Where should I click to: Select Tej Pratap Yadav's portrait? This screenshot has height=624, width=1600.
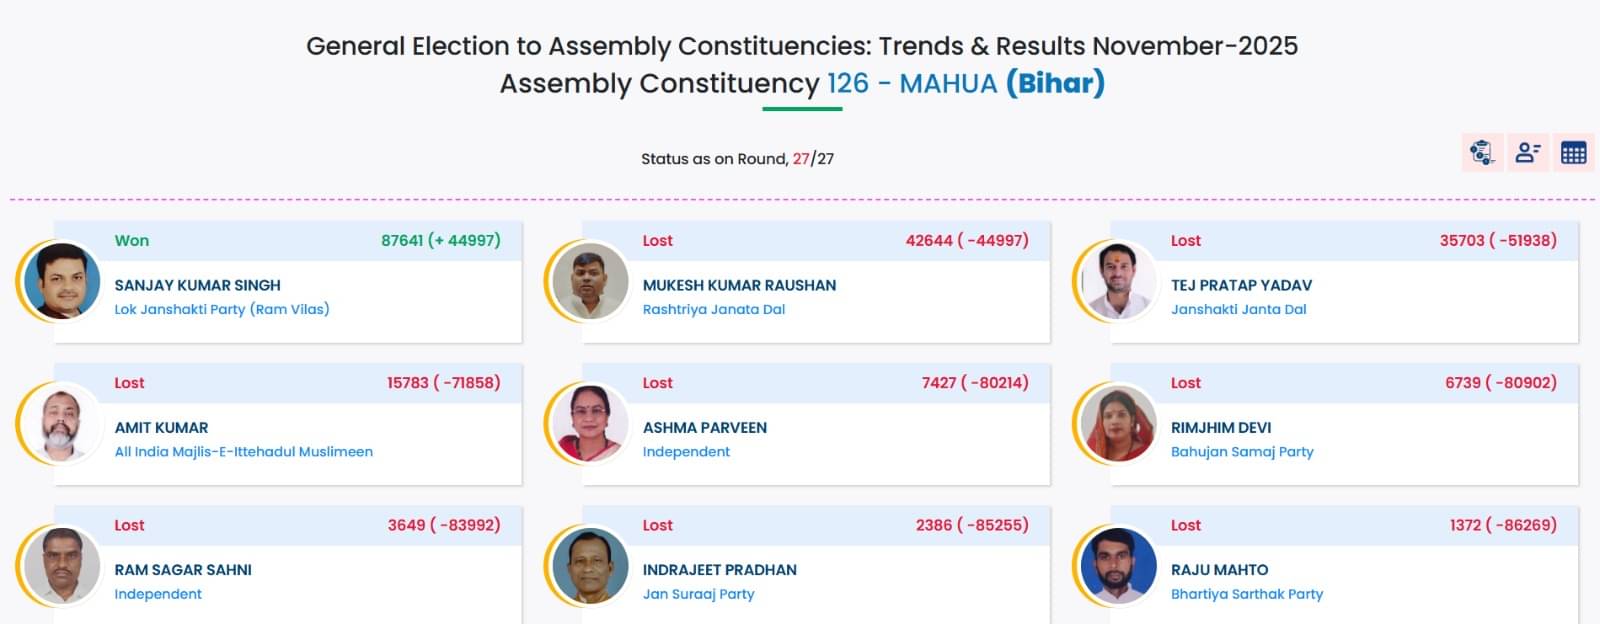1118,282
